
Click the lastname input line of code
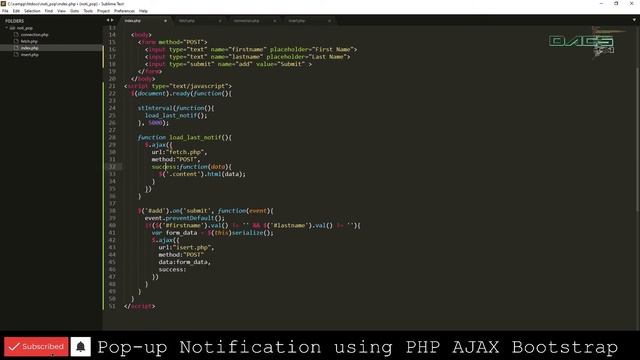click(248, 57)
